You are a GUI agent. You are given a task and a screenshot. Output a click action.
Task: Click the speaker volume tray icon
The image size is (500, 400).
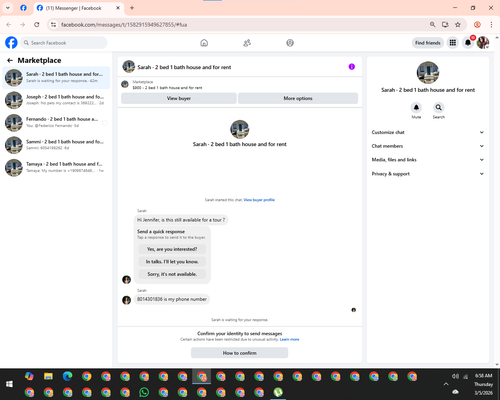tap(455, 376)
